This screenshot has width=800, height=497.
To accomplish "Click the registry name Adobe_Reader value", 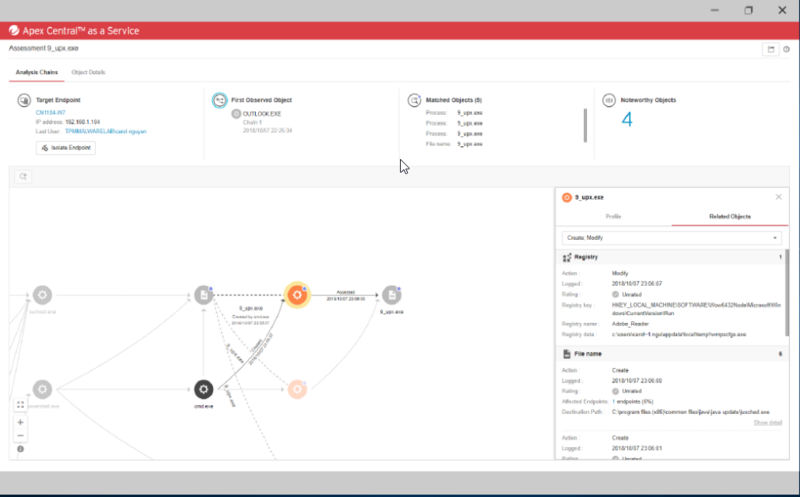I will 630,324.
